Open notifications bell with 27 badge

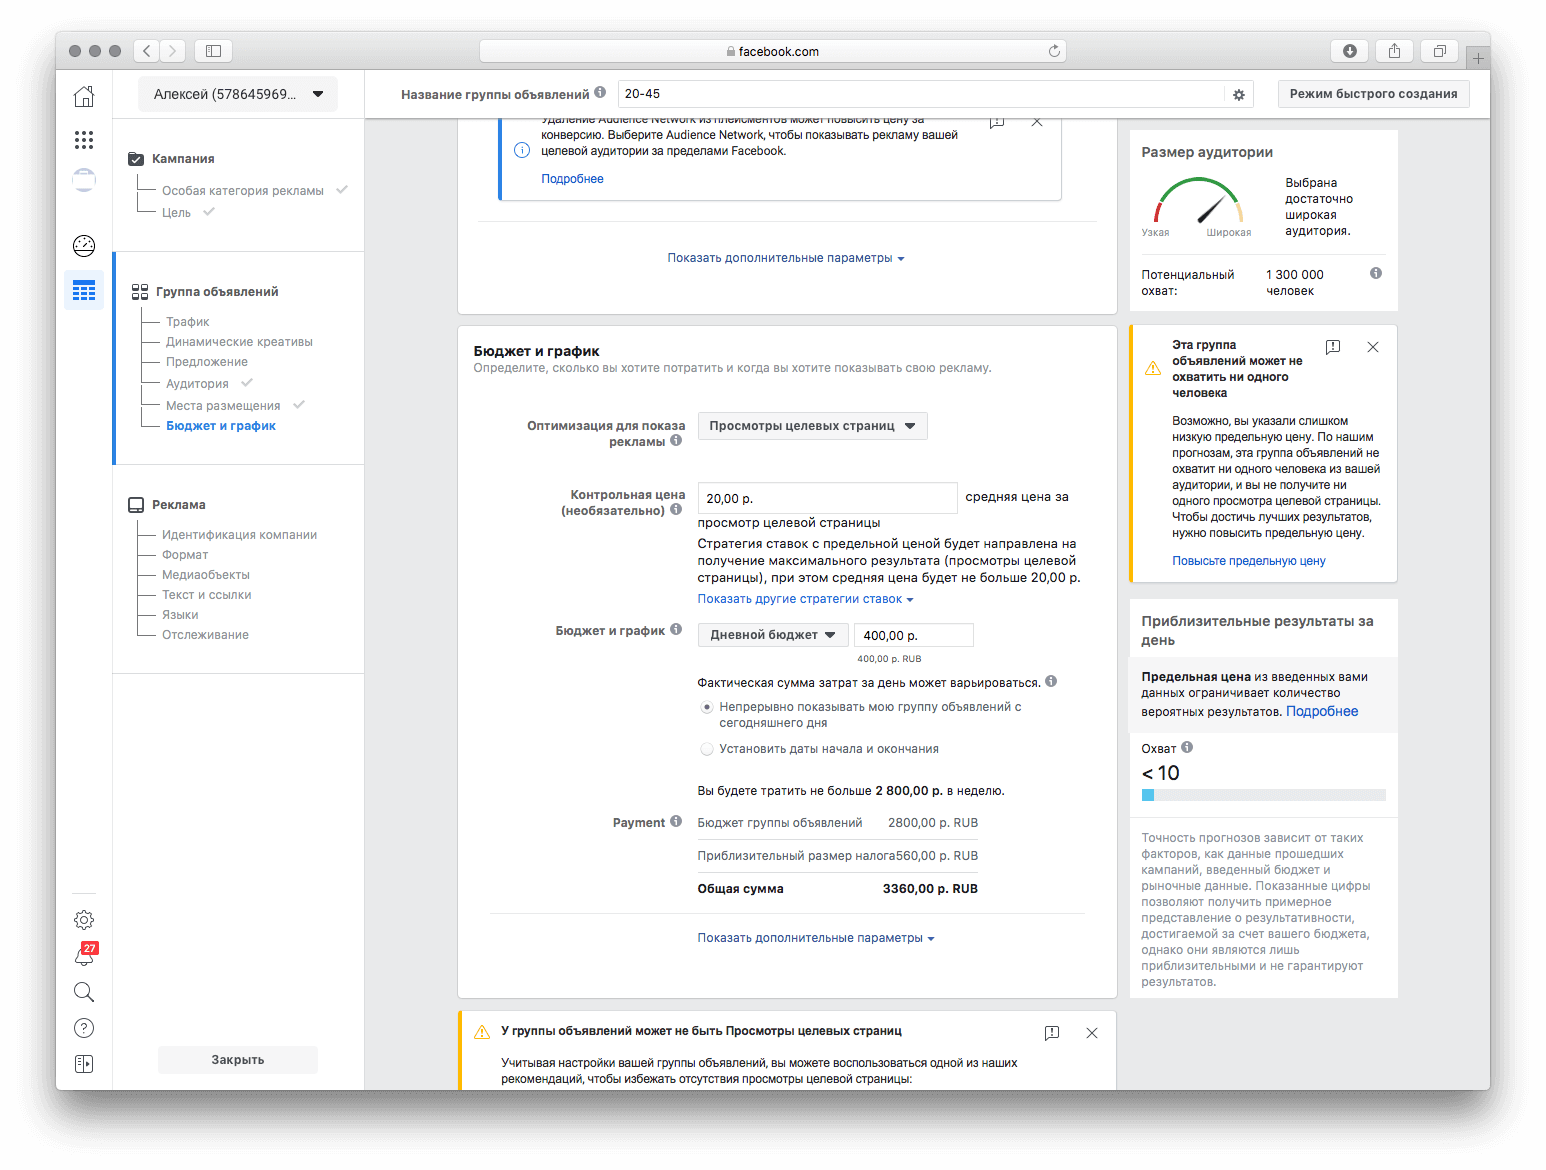pos(84,955)
